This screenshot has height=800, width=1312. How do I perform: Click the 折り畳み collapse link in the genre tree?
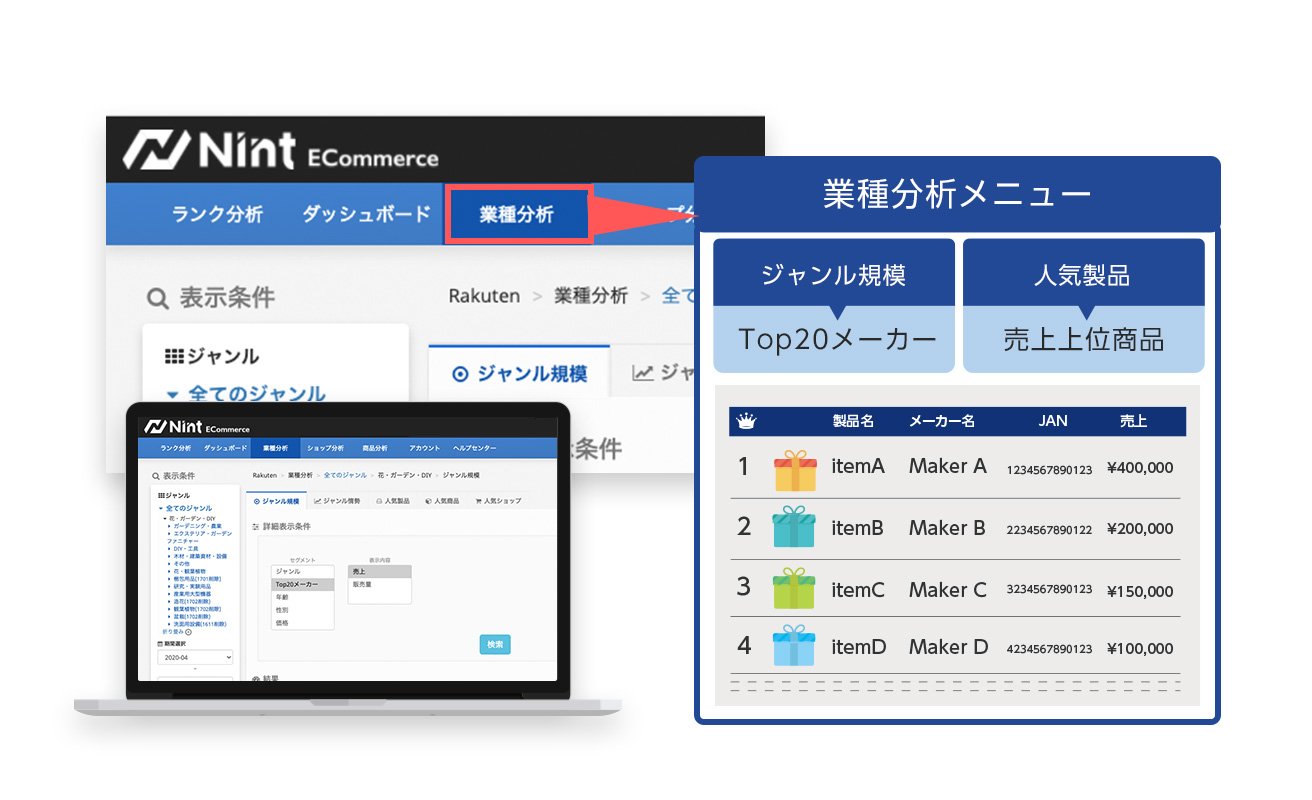tap(173, 632)
